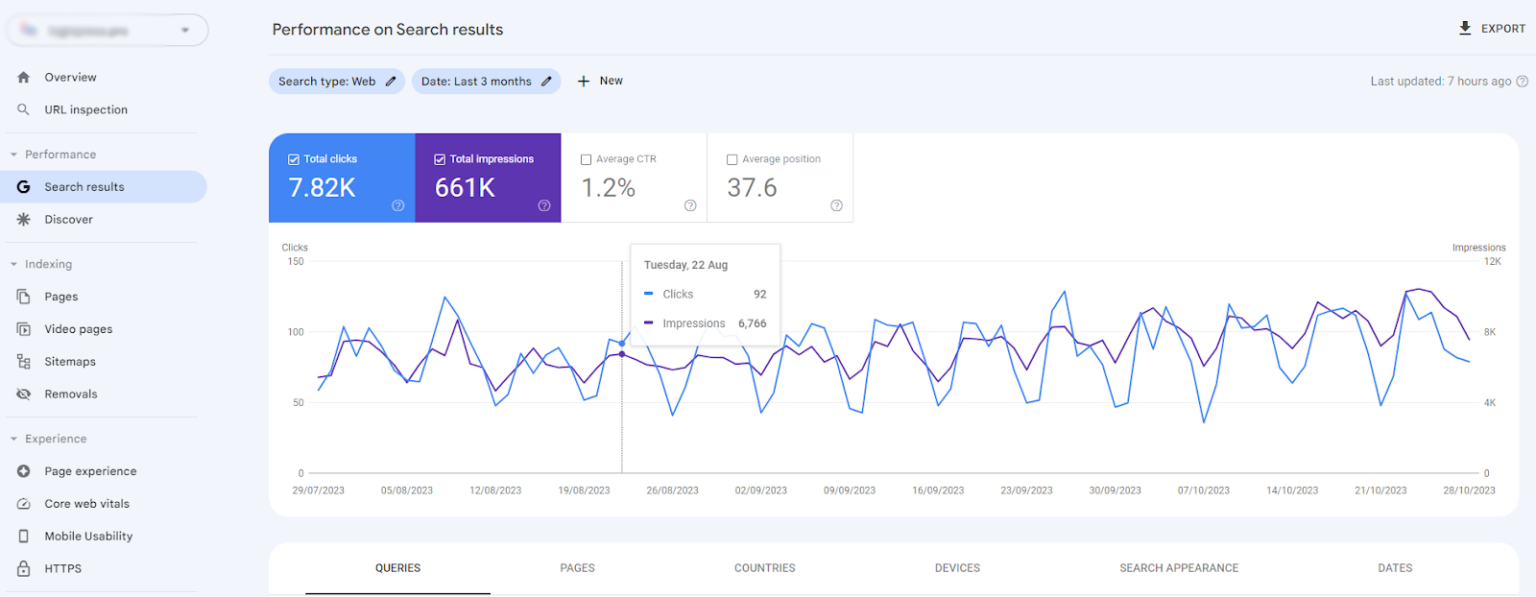Open the HTTPS report
The image size is (1536, 597).
pyautogui.click(x=62, y=568)
